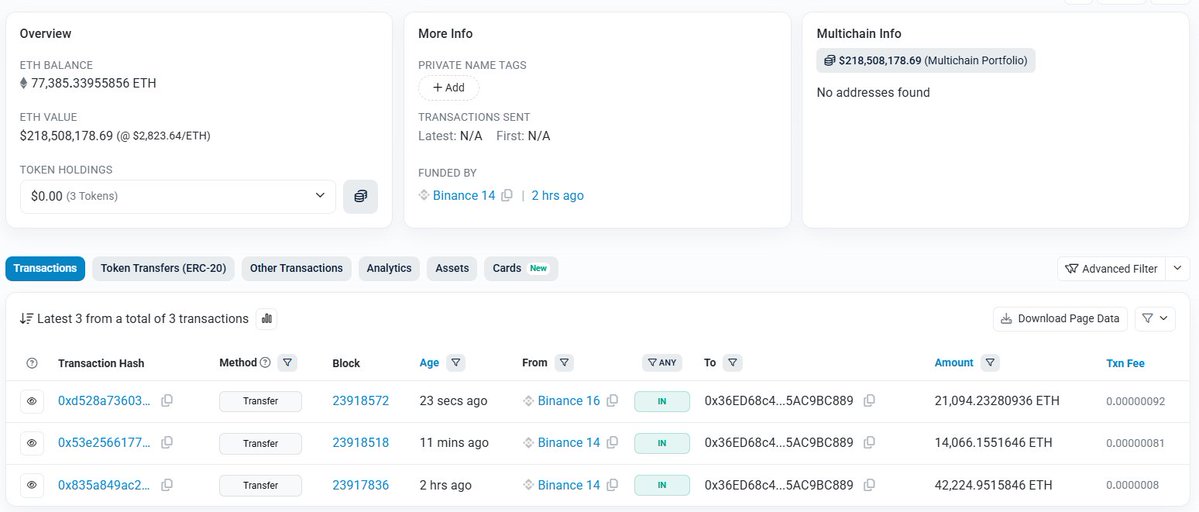The width and height of the screenshot is (1199, 512).
Task: Copy the Binance 14 funder address
Action: 507,196
